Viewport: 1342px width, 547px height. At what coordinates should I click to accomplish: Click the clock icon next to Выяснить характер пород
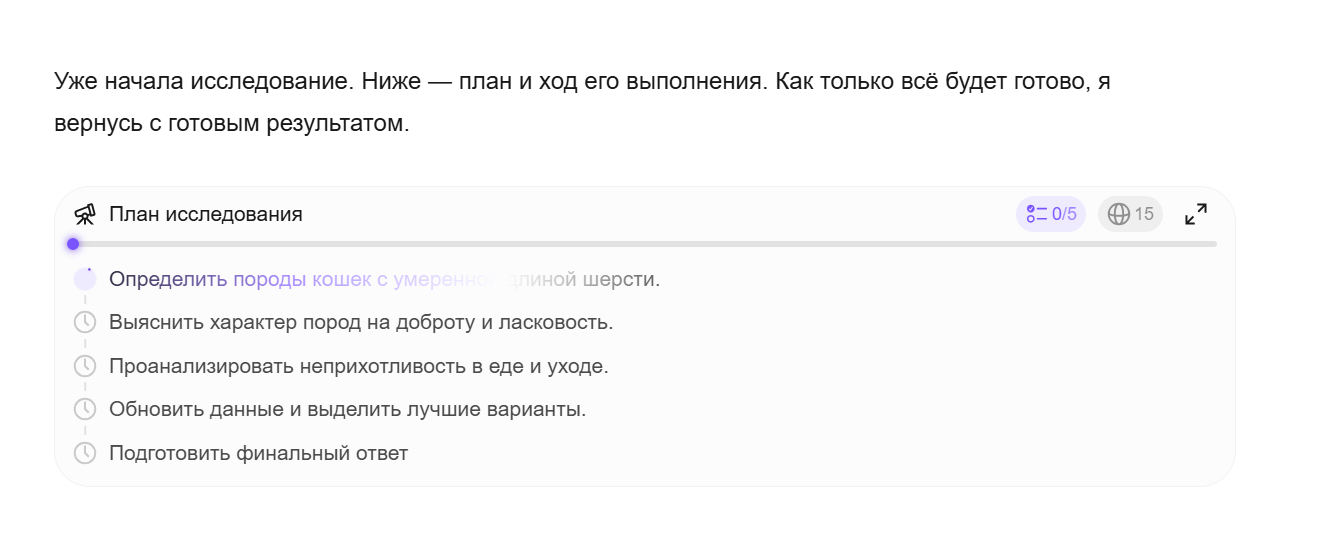coord(85,323)
